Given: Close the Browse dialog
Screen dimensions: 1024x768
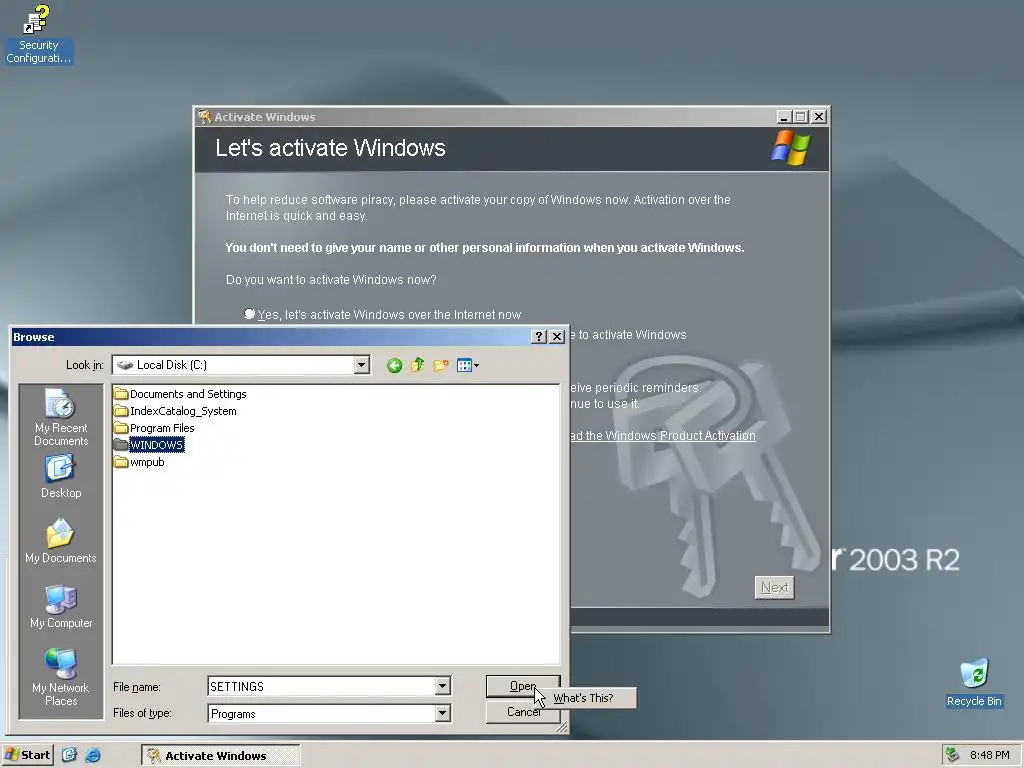Looking at the screenshot, I should (557, 336).
